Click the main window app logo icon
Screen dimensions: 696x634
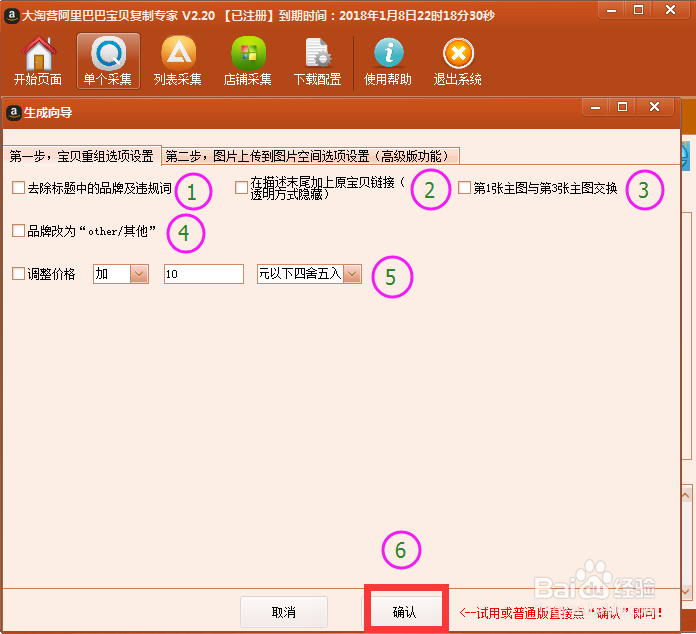[12, 16]
